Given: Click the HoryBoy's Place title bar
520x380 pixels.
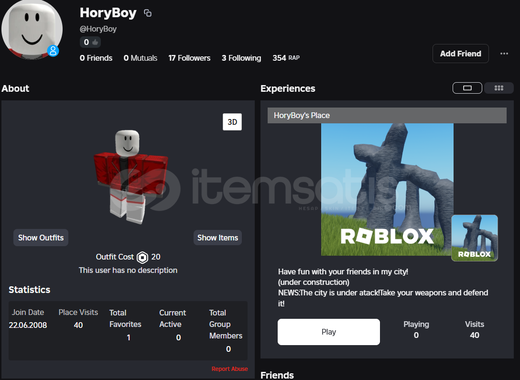Looking at the screenshot, I should [x=387, y=115].
